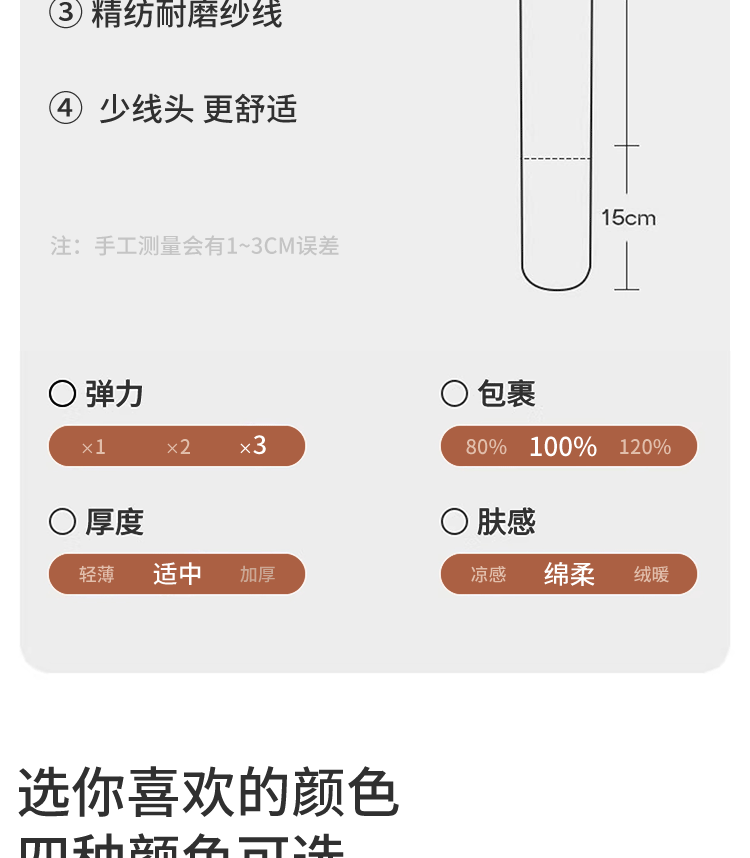Pick the 绵柔 skin-feel option
750x858 pixels.
569,574
